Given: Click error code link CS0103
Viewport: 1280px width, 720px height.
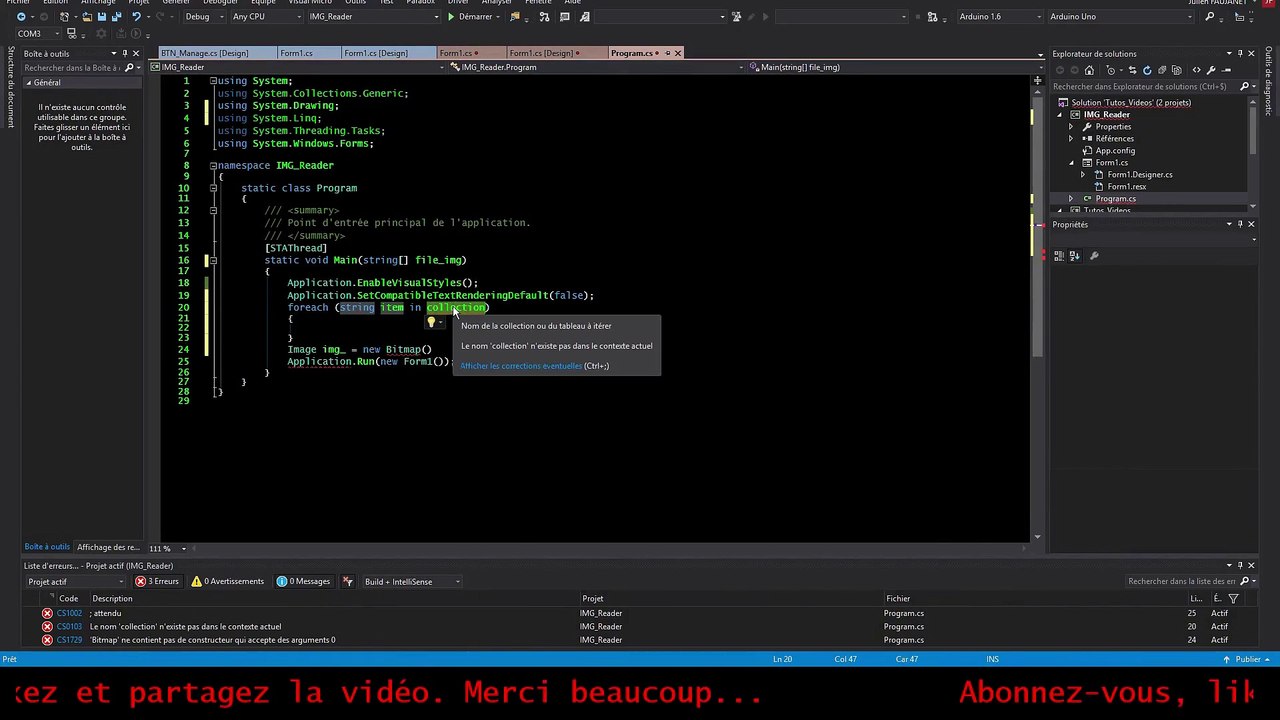Looking at the screenshot, I should tap(69, 627).
